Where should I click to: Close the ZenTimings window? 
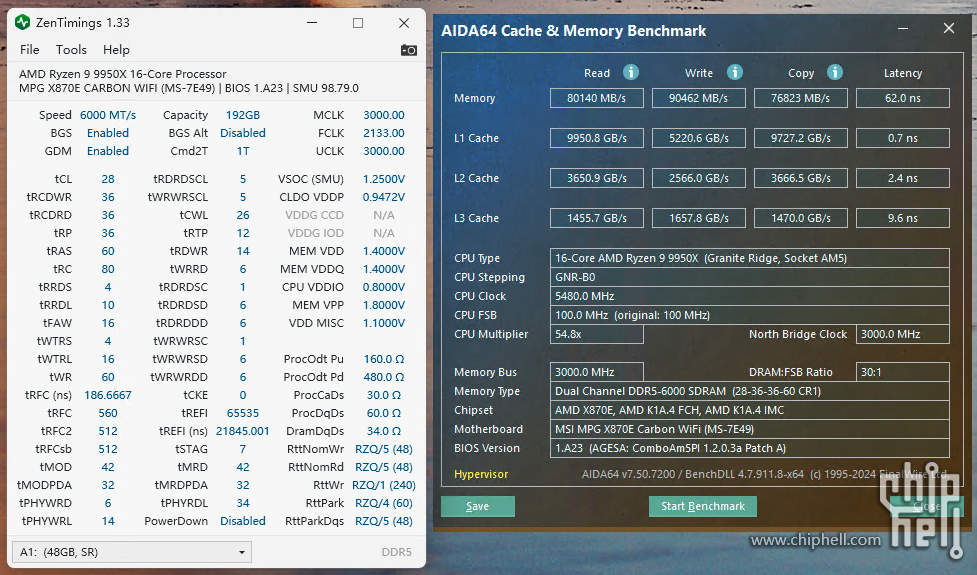(x=404, y=23)
